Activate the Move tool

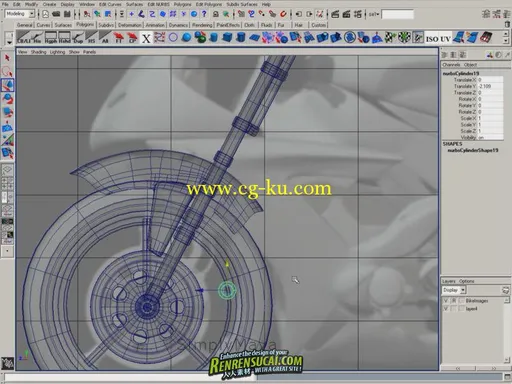coord(7,85)
